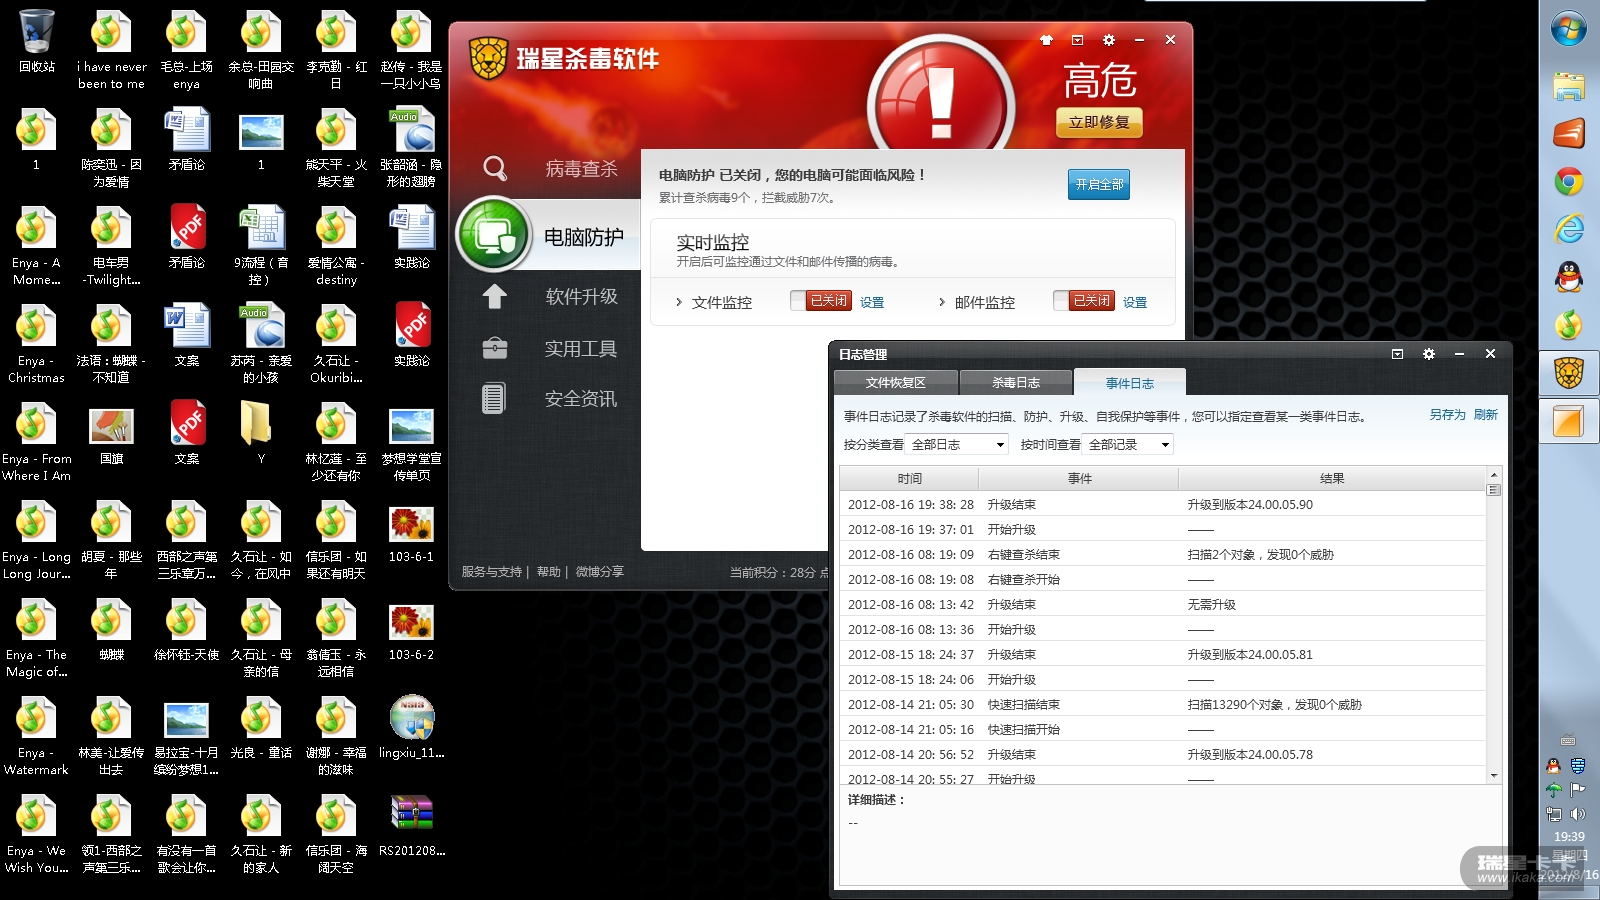Click the 立即修复 button

coord(1099,122)
